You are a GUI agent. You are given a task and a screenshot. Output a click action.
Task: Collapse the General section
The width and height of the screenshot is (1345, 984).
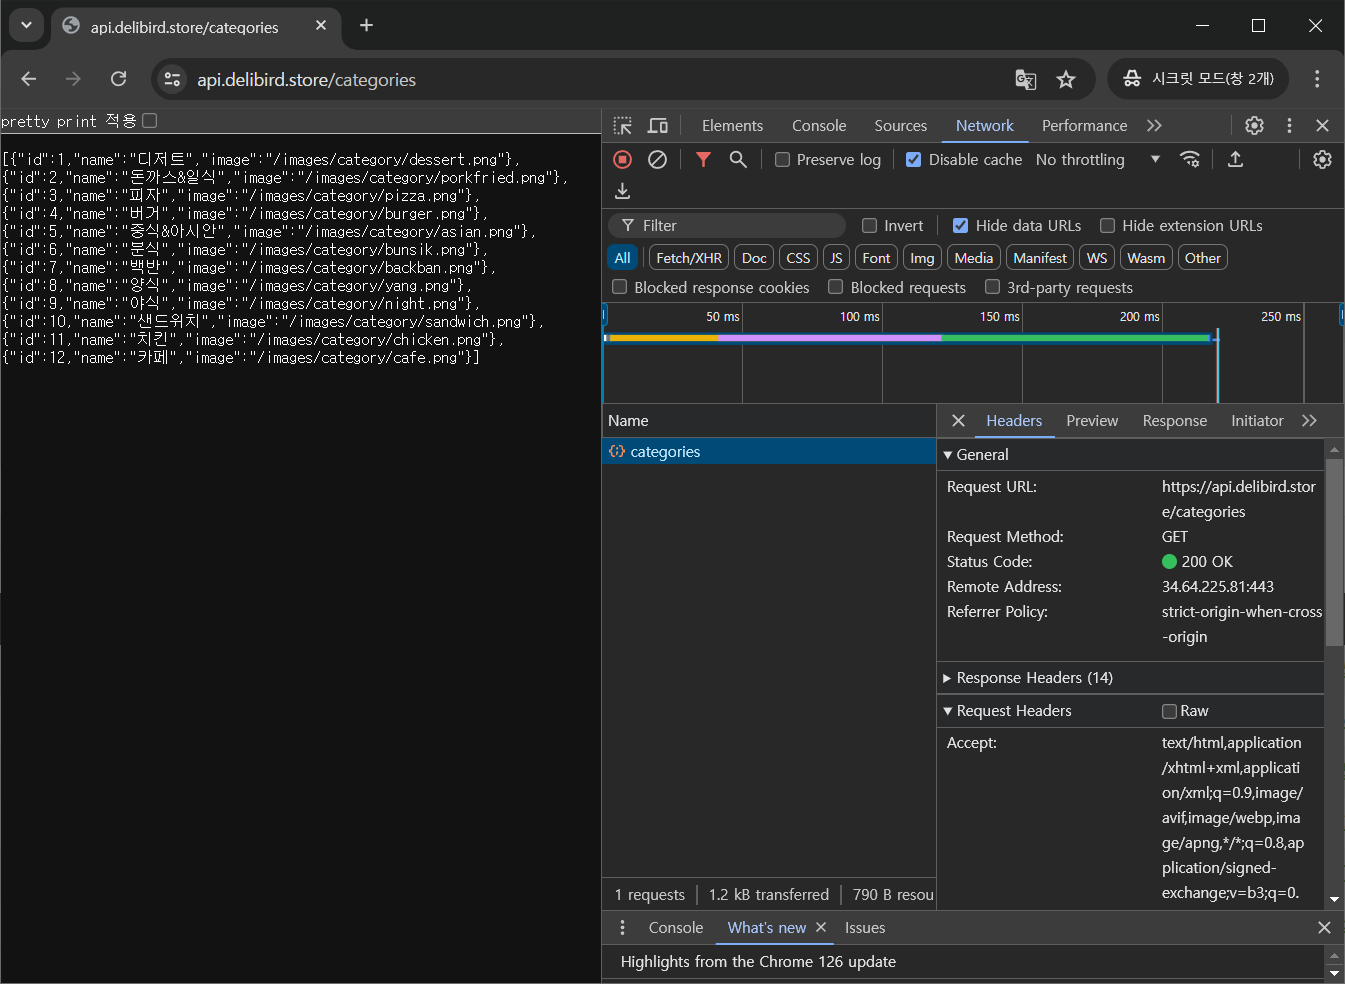coord(981,455)
